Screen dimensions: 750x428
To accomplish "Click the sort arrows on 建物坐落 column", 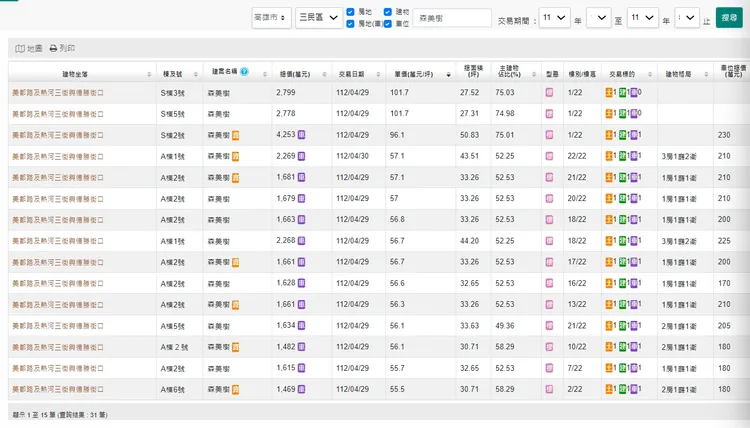I will (150, 74).
